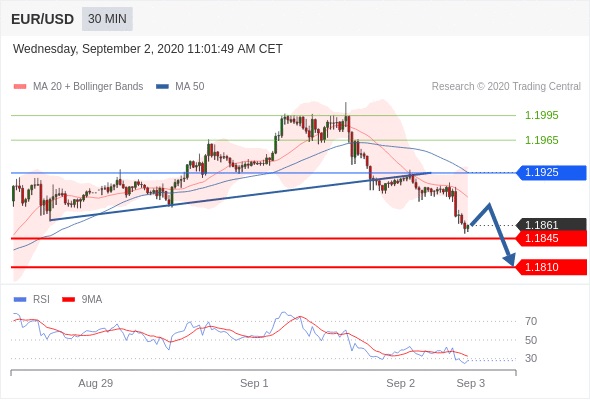The height and width of the screenshot is (400, 590).
Task: Click the Research © 2020 Trading Central credit
Action: 506,87
